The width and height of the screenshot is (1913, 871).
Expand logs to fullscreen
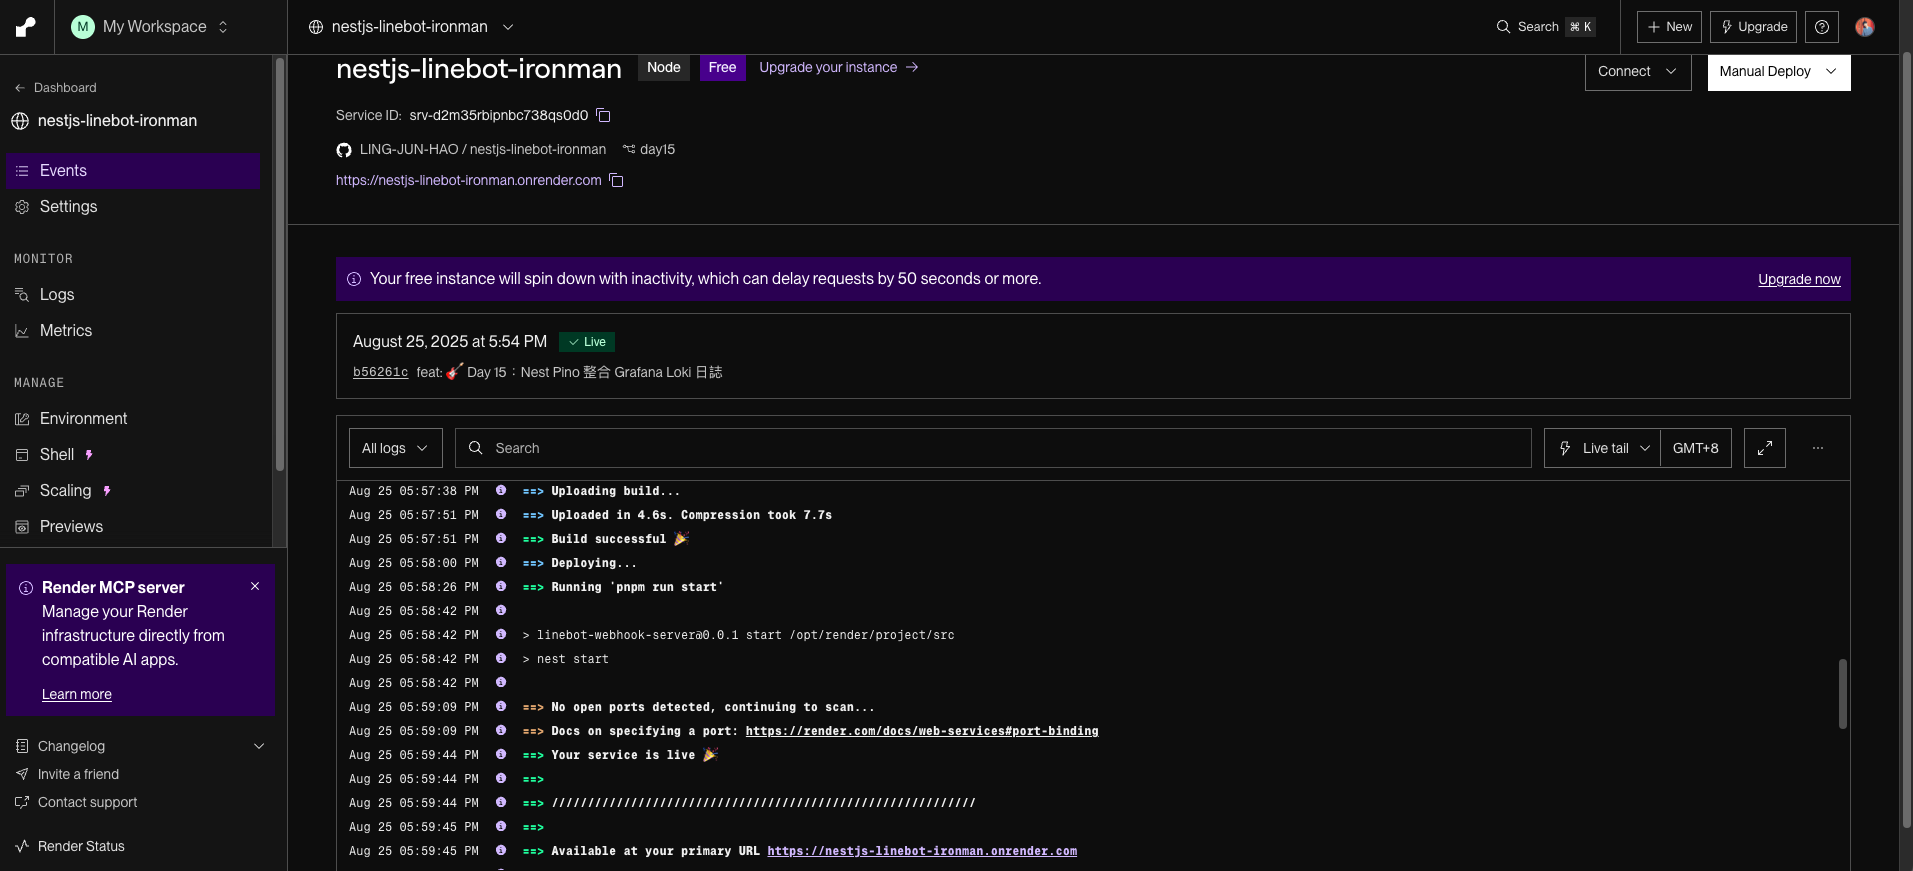1765,448
